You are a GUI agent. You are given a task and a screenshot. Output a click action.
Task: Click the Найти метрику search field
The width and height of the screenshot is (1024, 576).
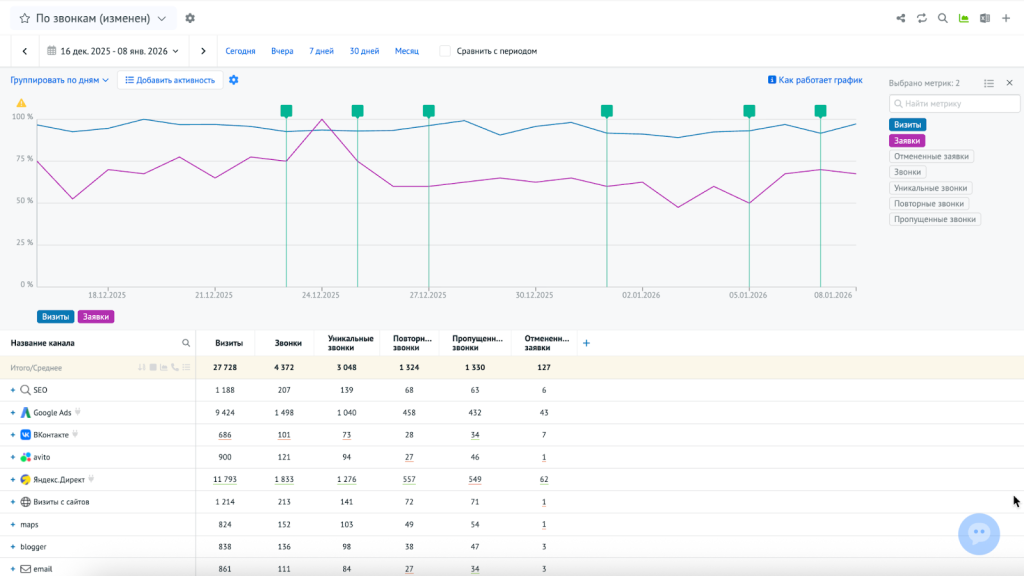[x=954, y=103]
